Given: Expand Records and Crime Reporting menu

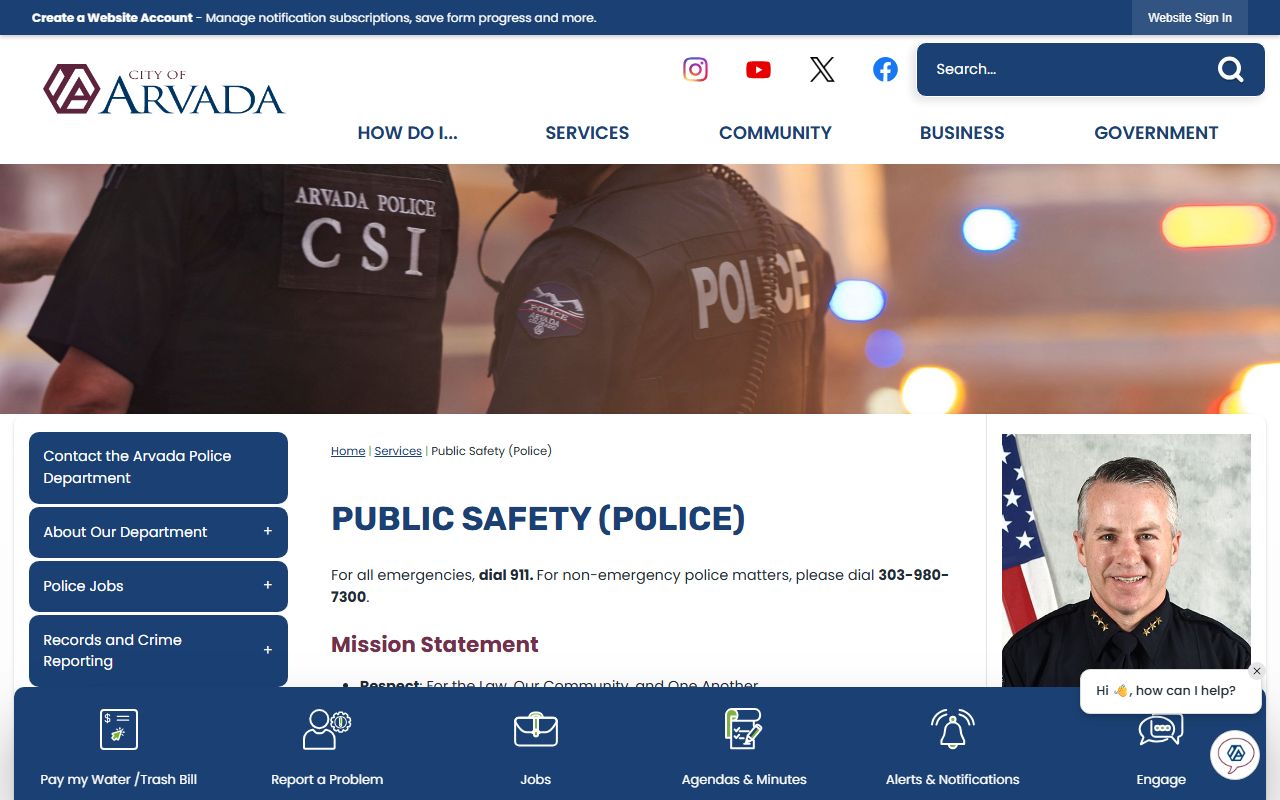Looking at the screenshot, I should [x=267, y=651].
